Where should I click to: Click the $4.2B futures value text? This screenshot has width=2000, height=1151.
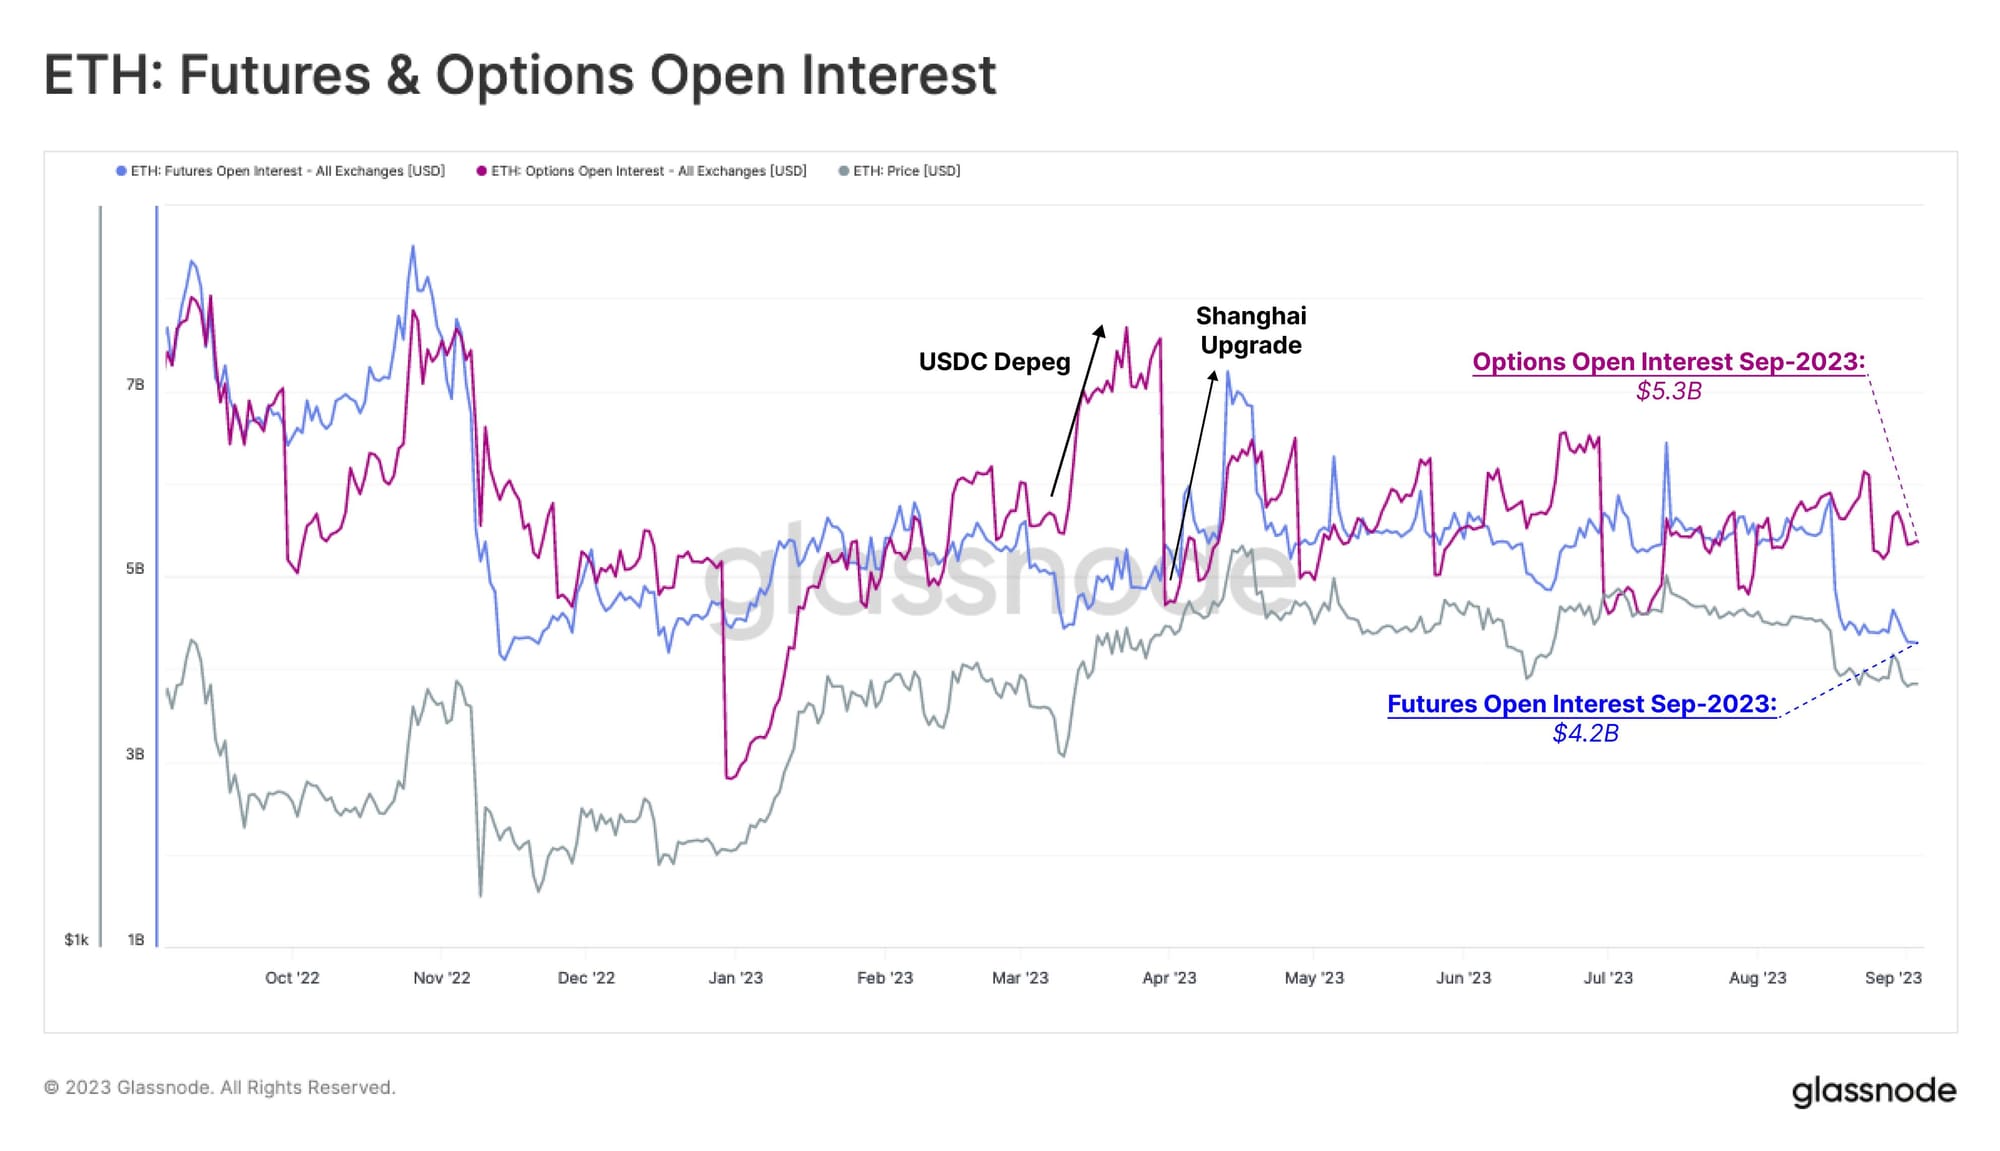(x=1585, y=733)
